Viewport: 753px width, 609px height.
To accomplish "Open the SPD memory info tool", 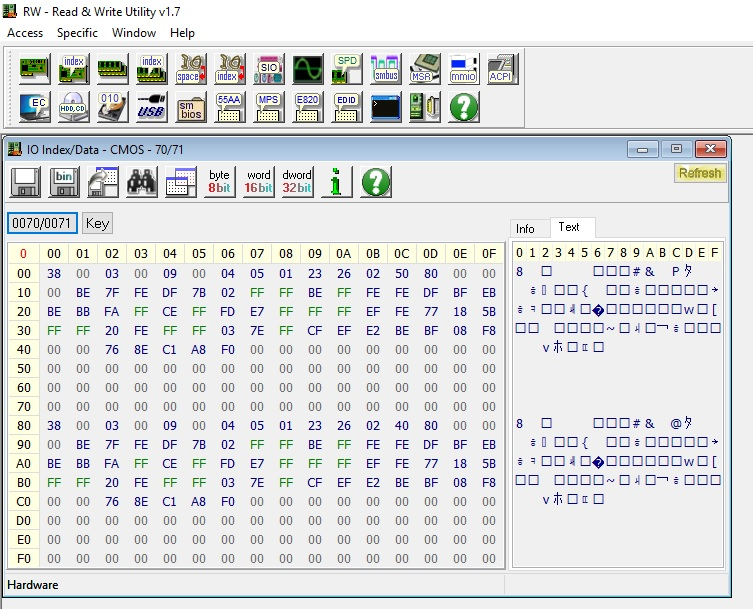I will 347,69.
